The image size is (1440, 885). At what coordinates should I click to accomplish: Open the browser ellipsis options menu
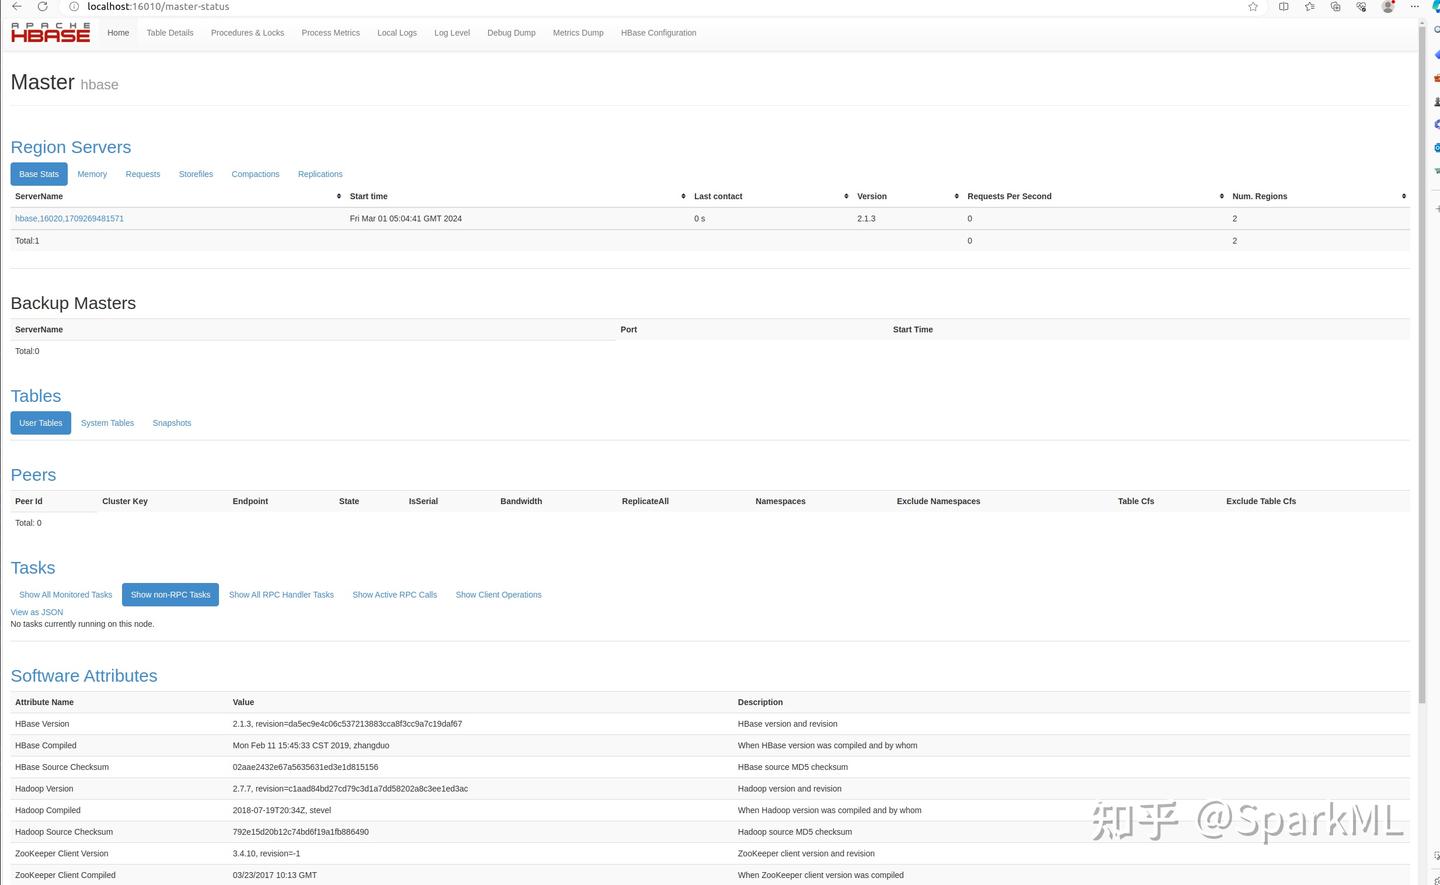tap(1414, 7)
